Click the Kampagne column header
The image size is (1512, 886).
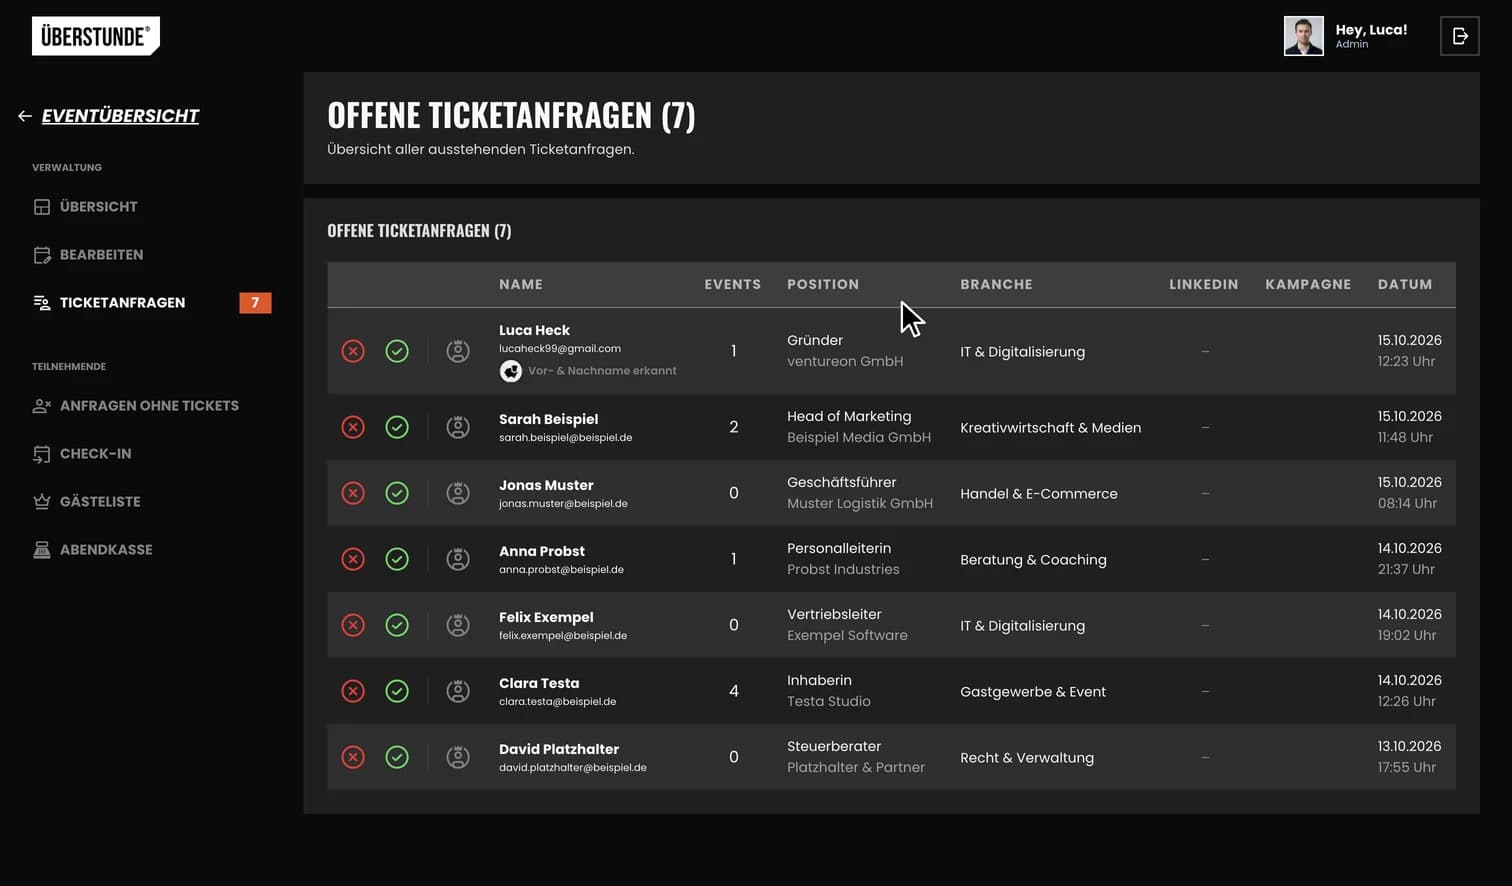(1308, 285)
